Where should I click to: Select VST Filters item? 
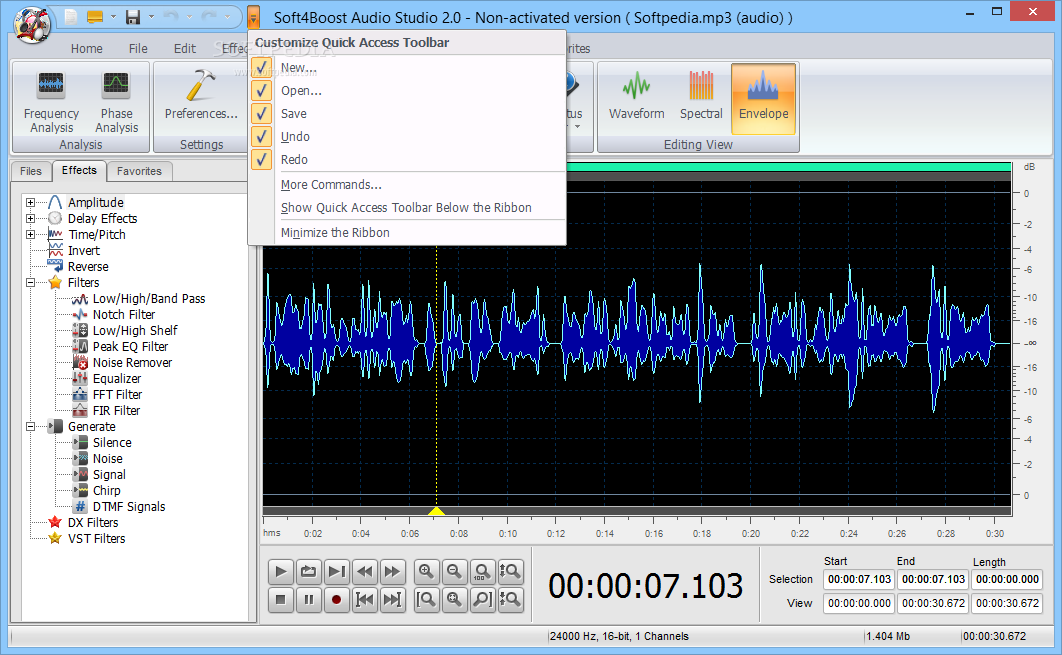[96, 538]
